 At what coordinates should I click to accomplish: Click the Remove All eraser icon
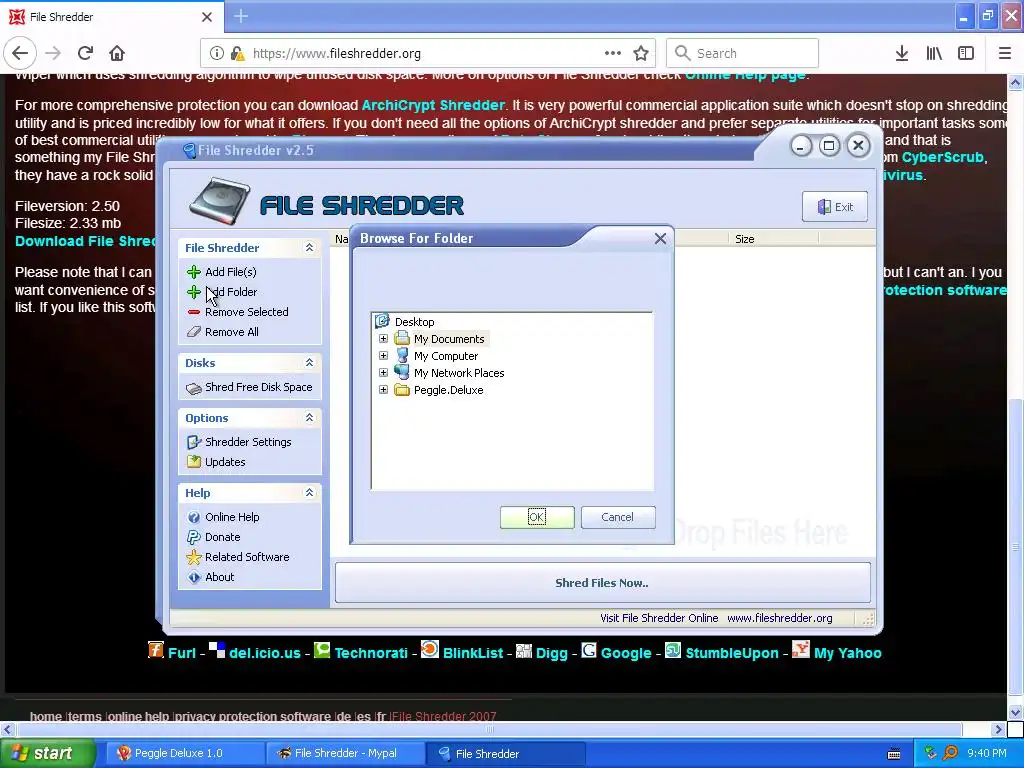point(194,332)
